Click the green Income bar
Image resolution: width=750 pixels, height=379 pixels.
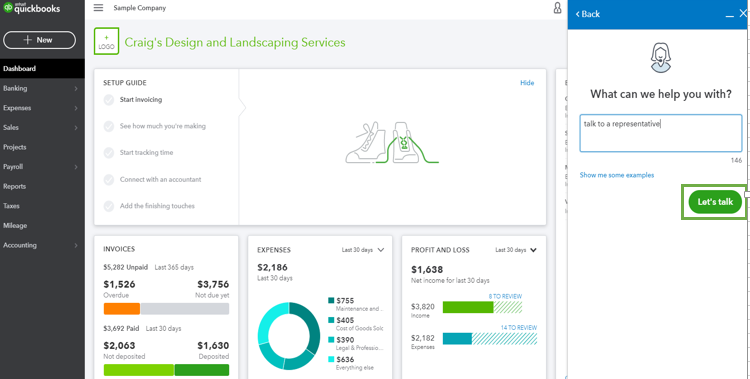(x=468, y=307)
